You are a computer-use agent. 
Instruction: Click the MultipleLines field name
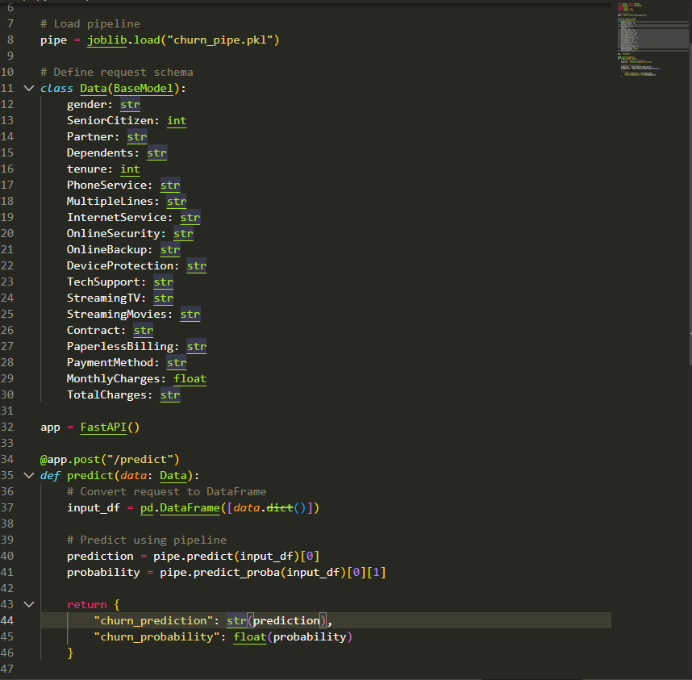tap(110, 201)
